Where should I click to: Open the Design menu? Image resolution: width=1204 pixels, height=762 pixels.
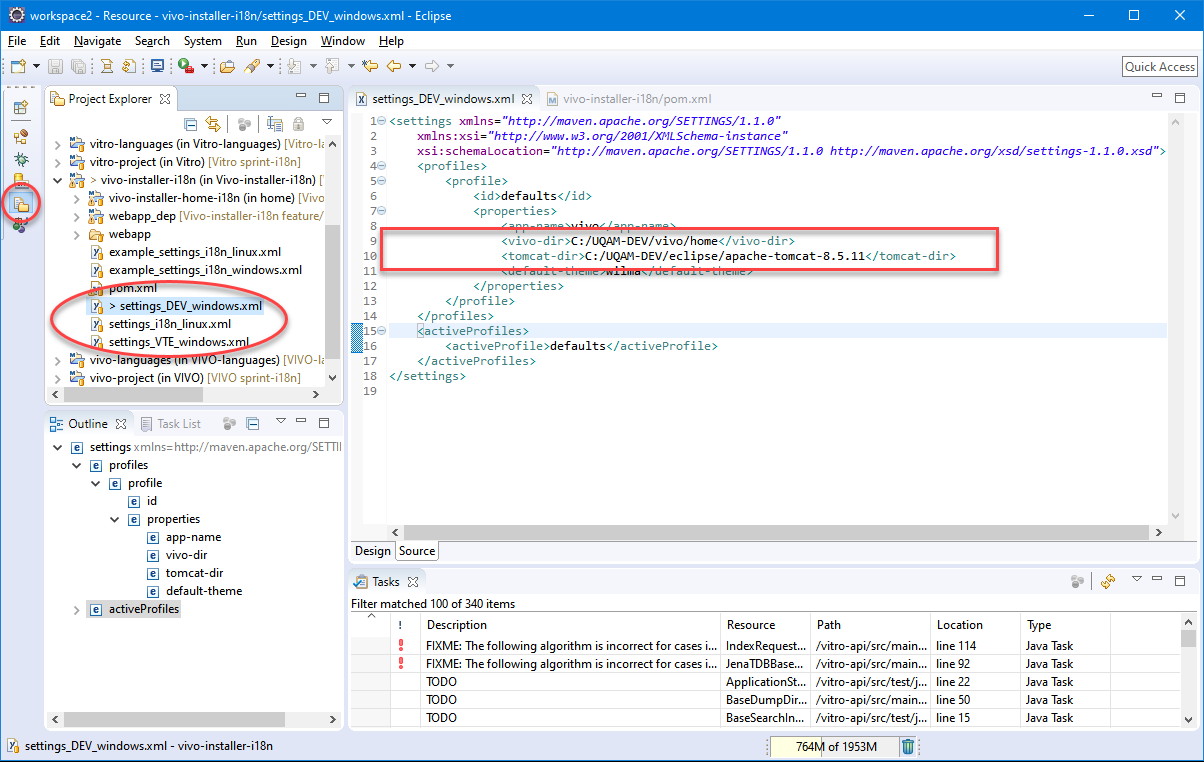(x=288, y=41)
